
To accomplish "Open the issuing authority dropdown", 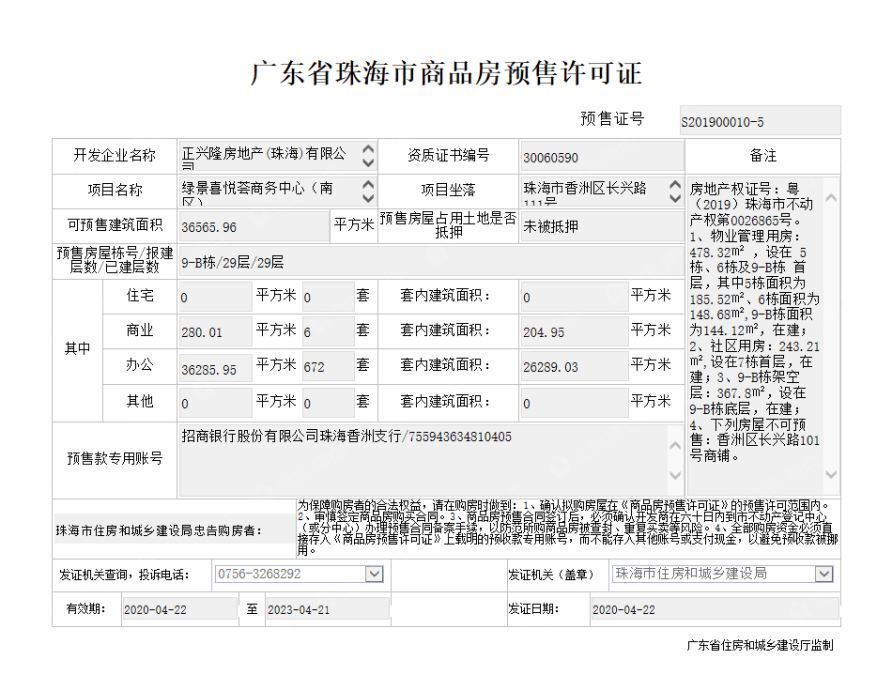I will click(823, 574).
